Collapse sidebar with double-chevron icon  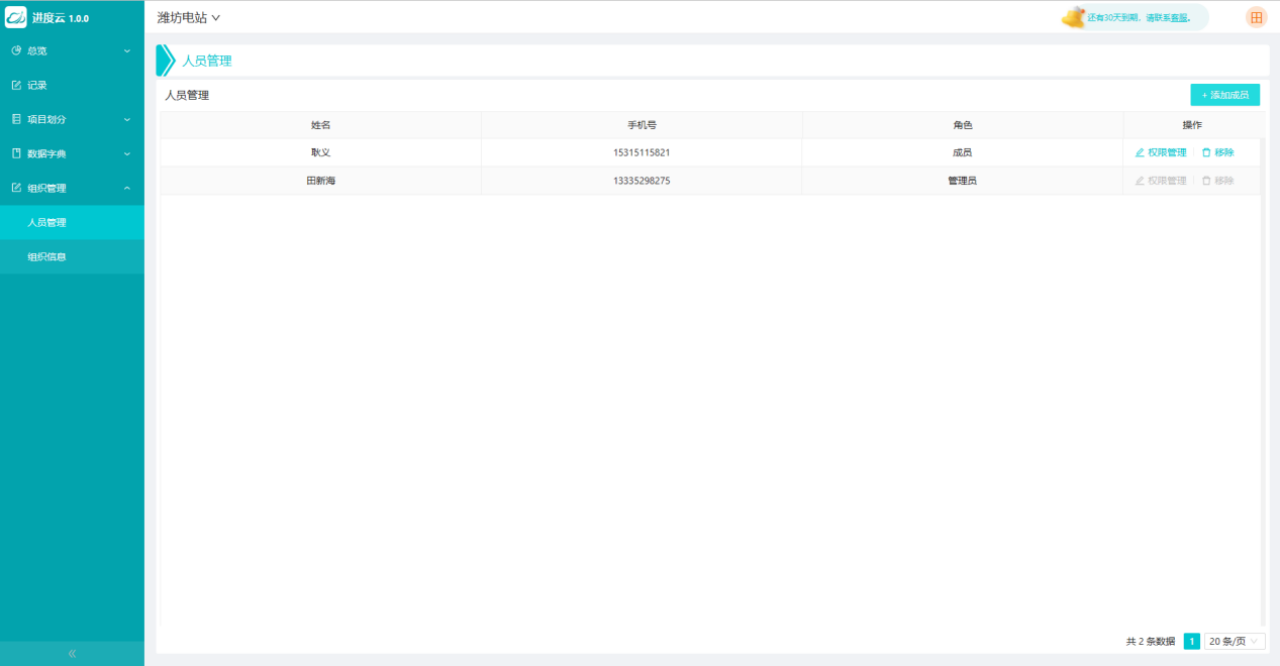click(72, 653)
